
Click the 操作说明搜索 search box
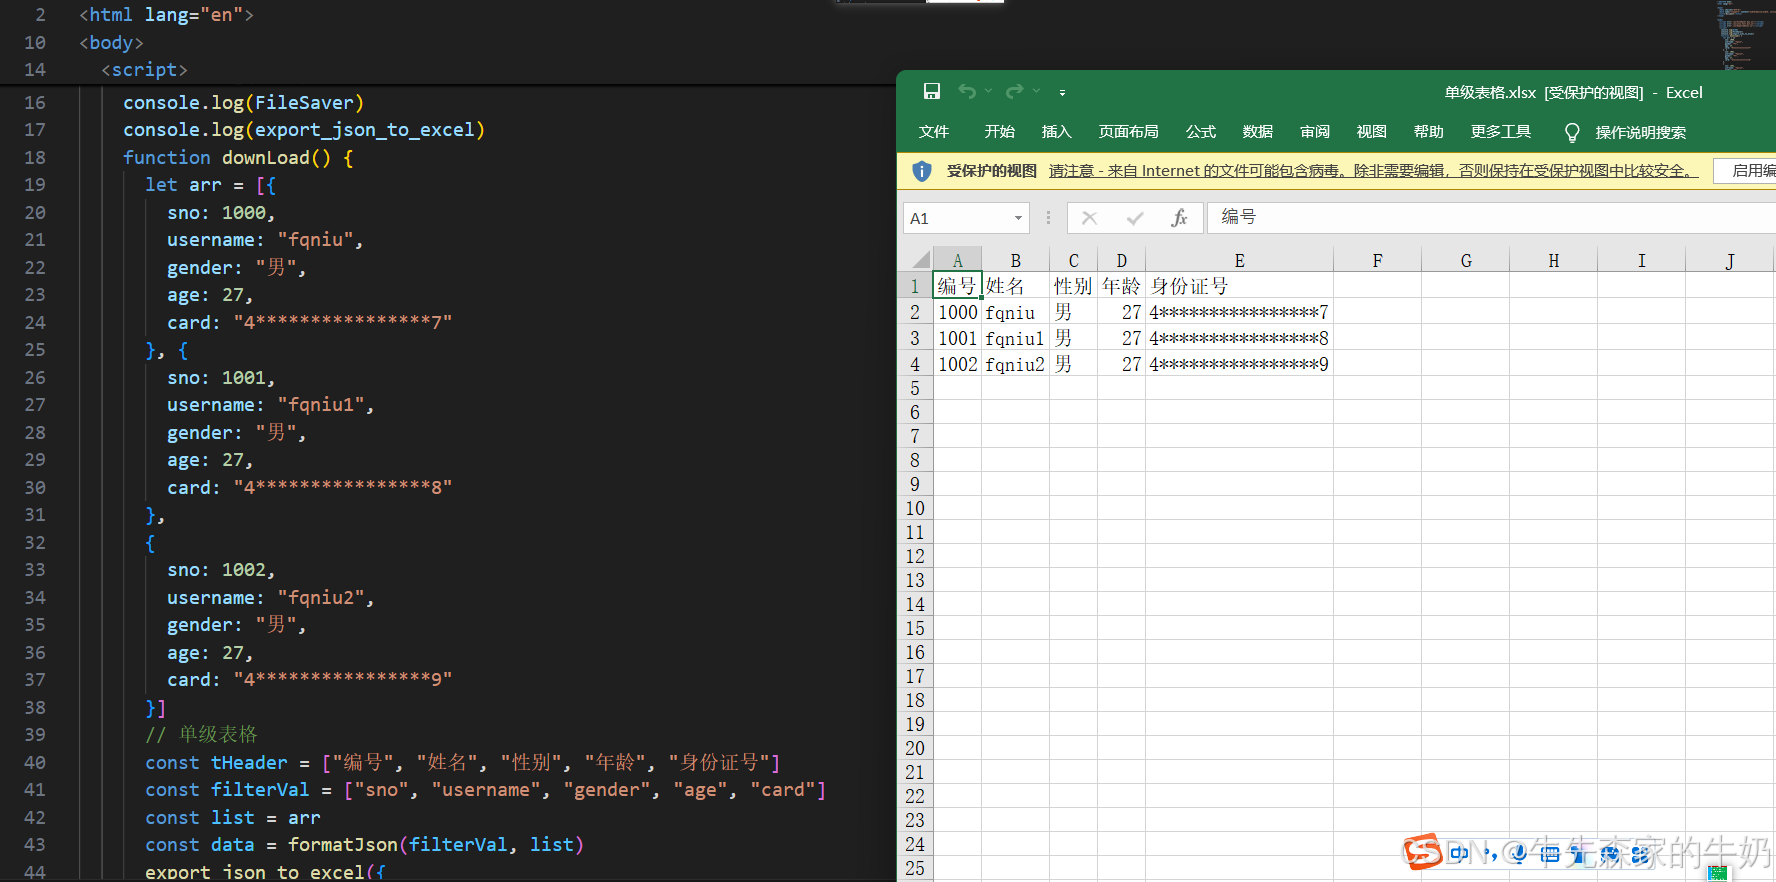[1640, 133]
